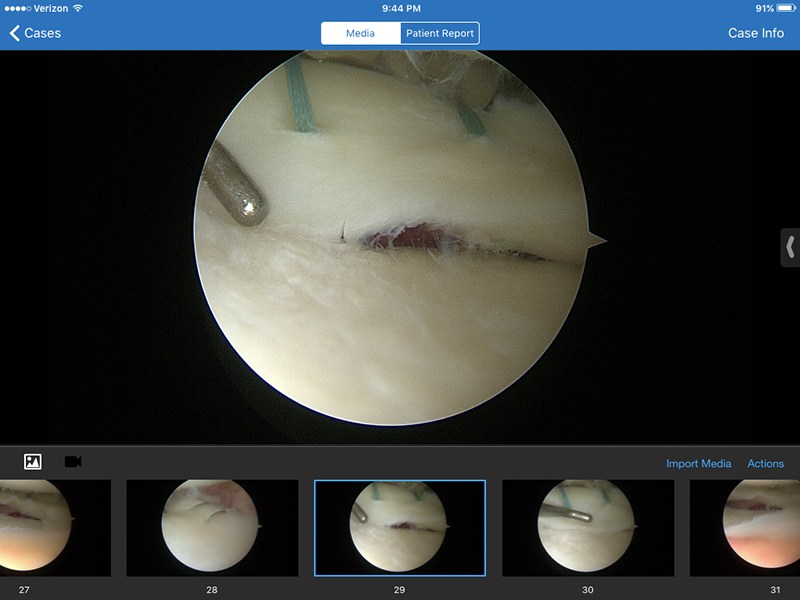Switch to the Media tab
Screen dimensions: 800x600
[361, 33]
